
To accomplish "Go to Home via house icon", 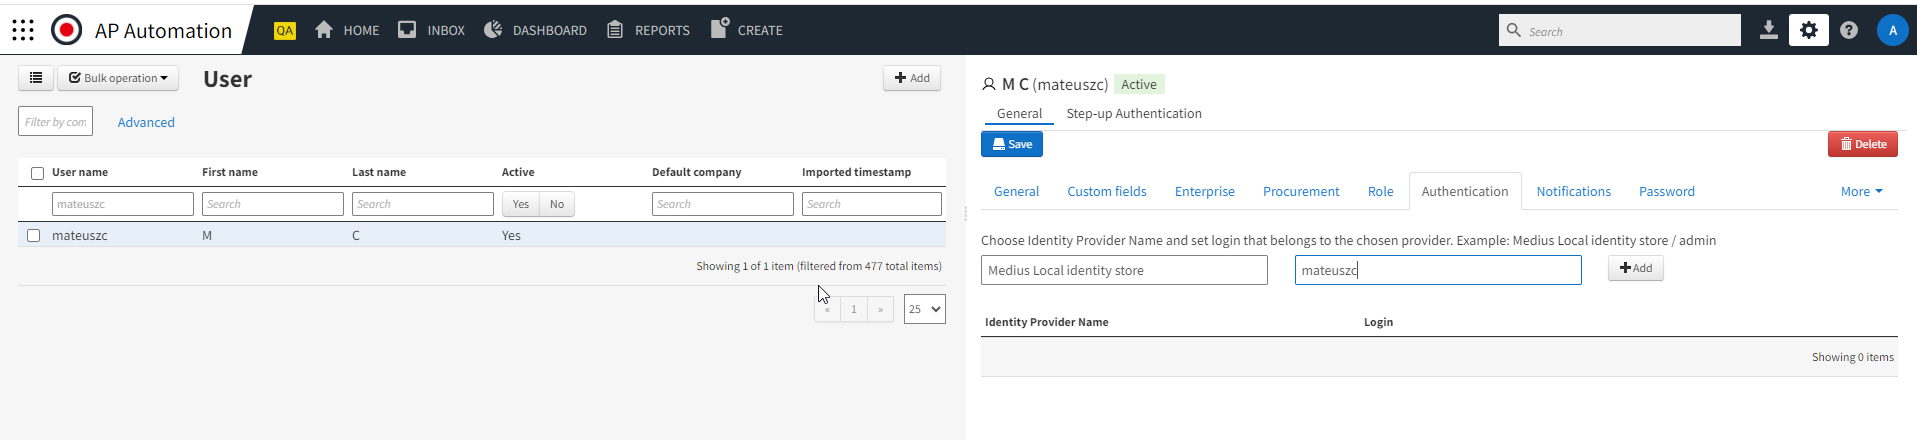I will (324, 30).
